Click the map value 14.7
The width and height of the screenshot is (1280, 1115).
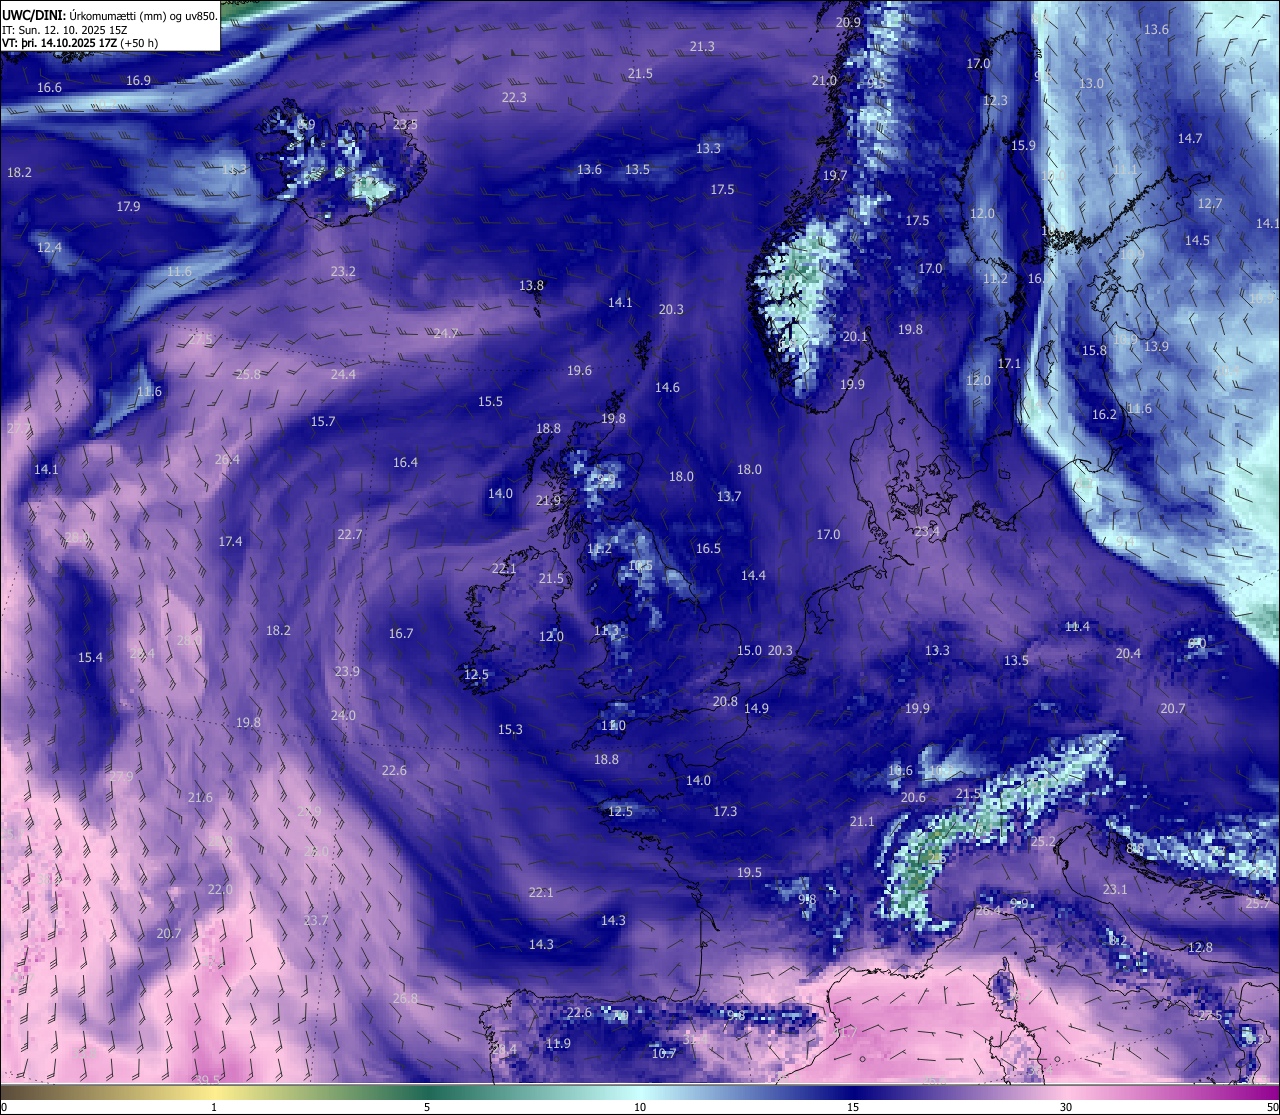click(x=1189, y=139)
